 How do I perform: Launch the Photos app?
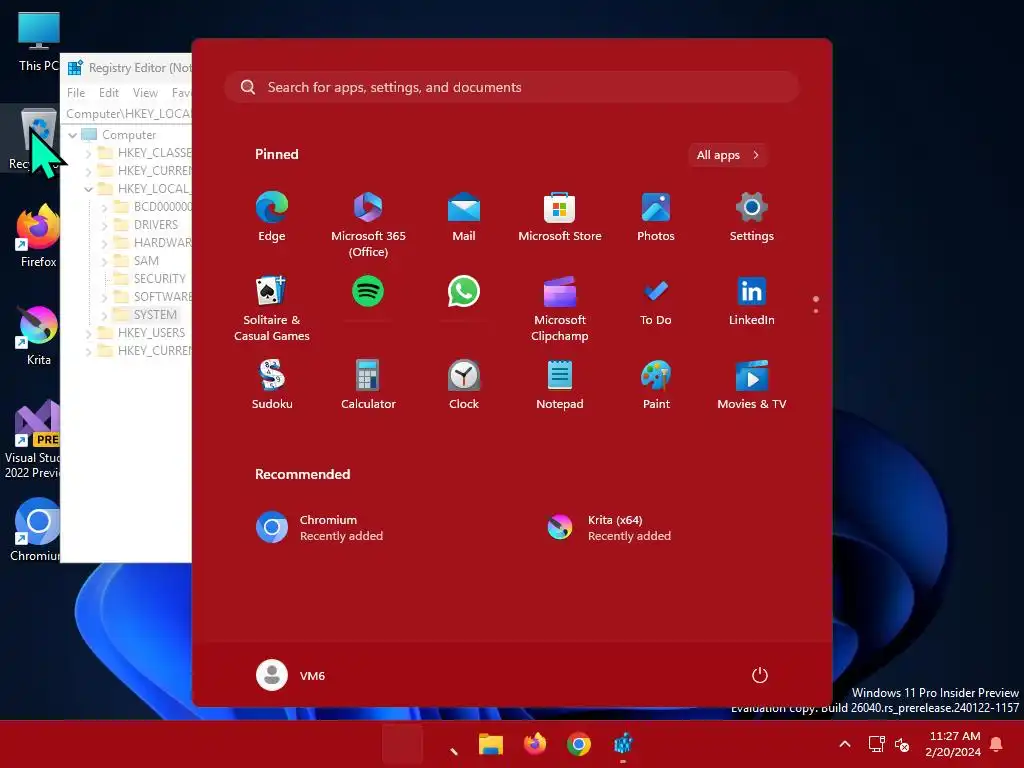[656, 217]
